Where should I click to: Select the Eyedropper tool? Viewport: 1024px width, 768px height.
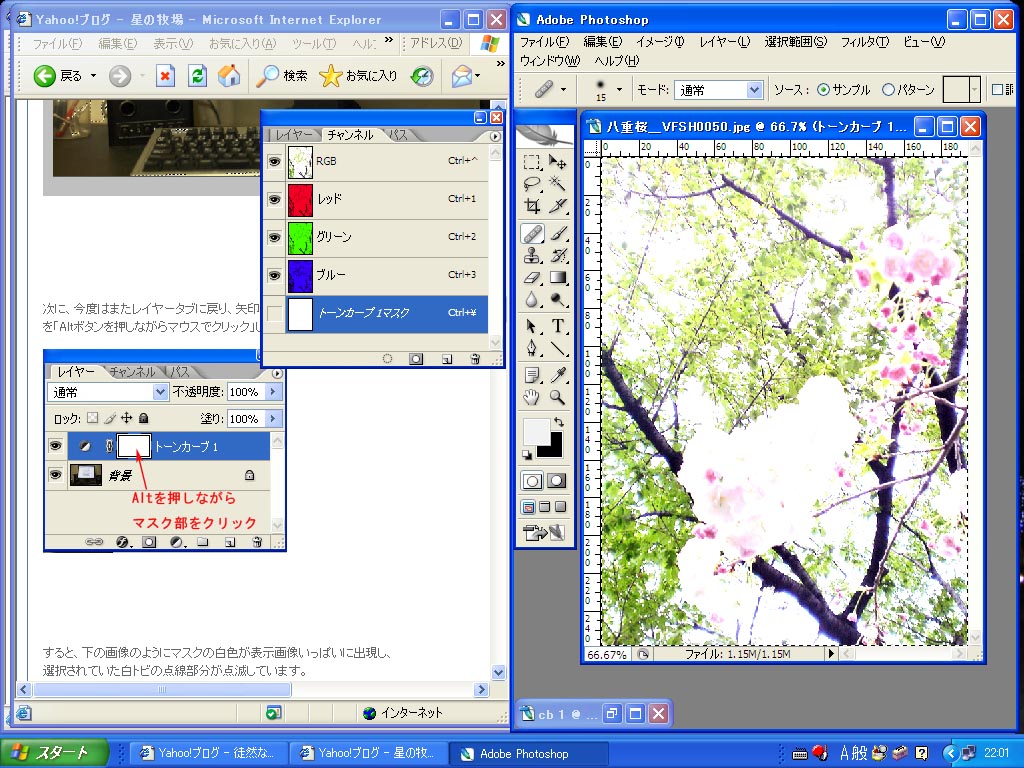(557, 375)
